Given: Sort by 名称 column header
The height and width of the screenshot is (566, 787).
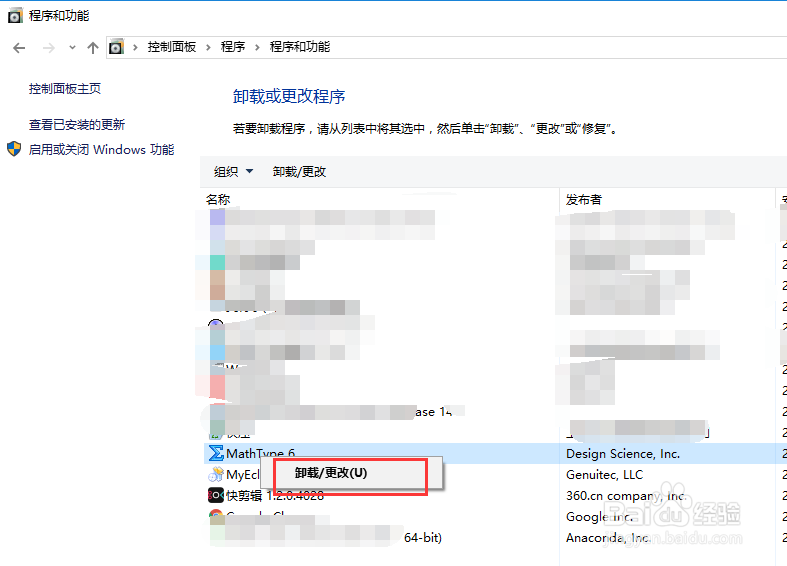Looking at the screenshot, I should [218, 199].
